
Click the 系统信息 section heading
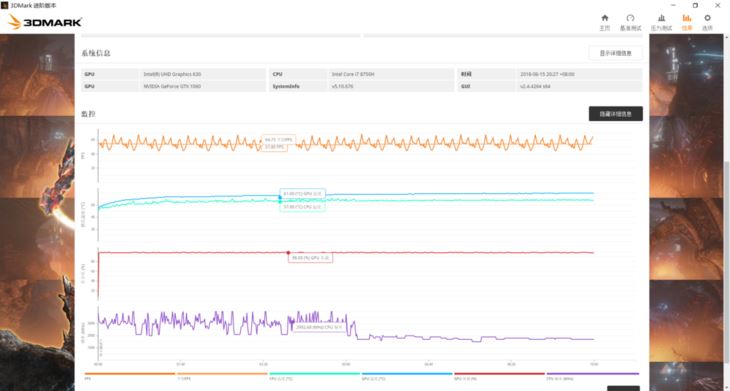tap(96, 53)
